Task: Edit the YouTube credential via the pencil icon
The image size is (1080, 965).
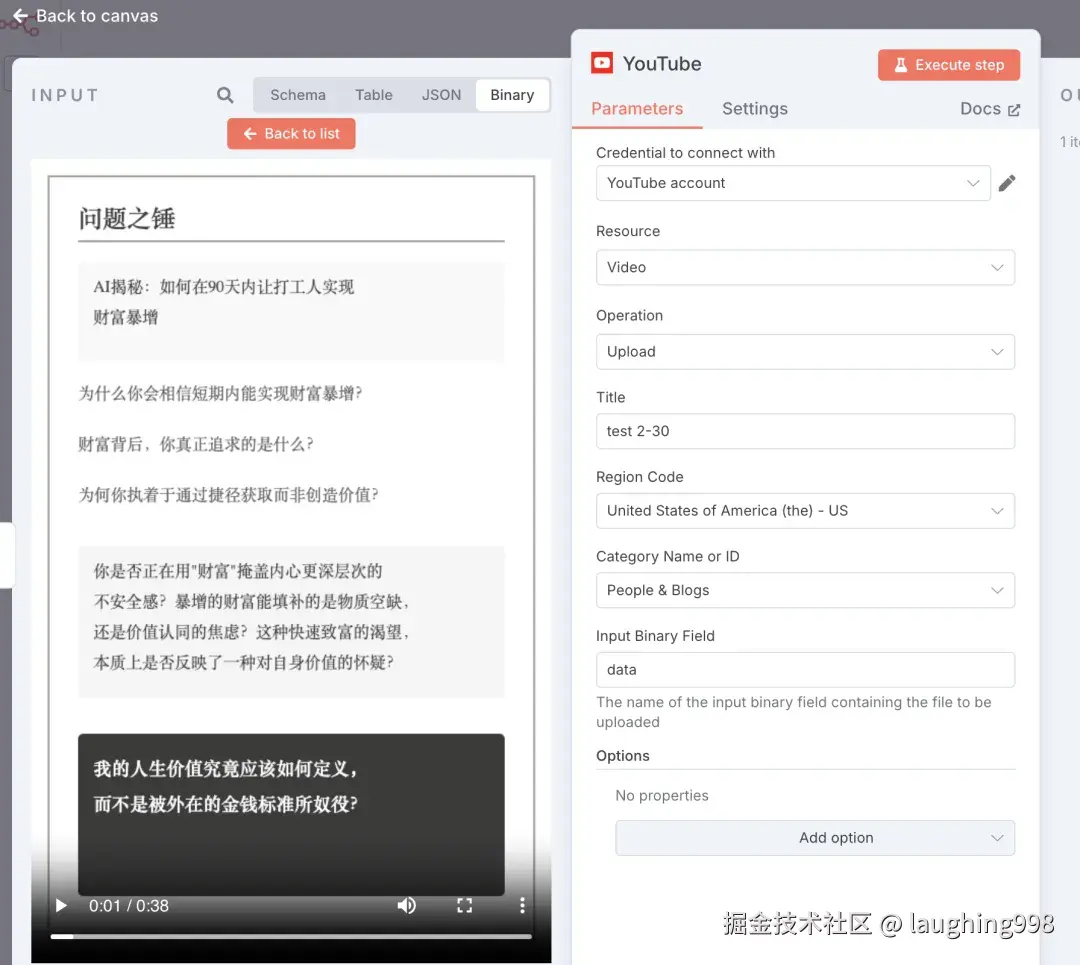Action: click(x=1007, y=183)
